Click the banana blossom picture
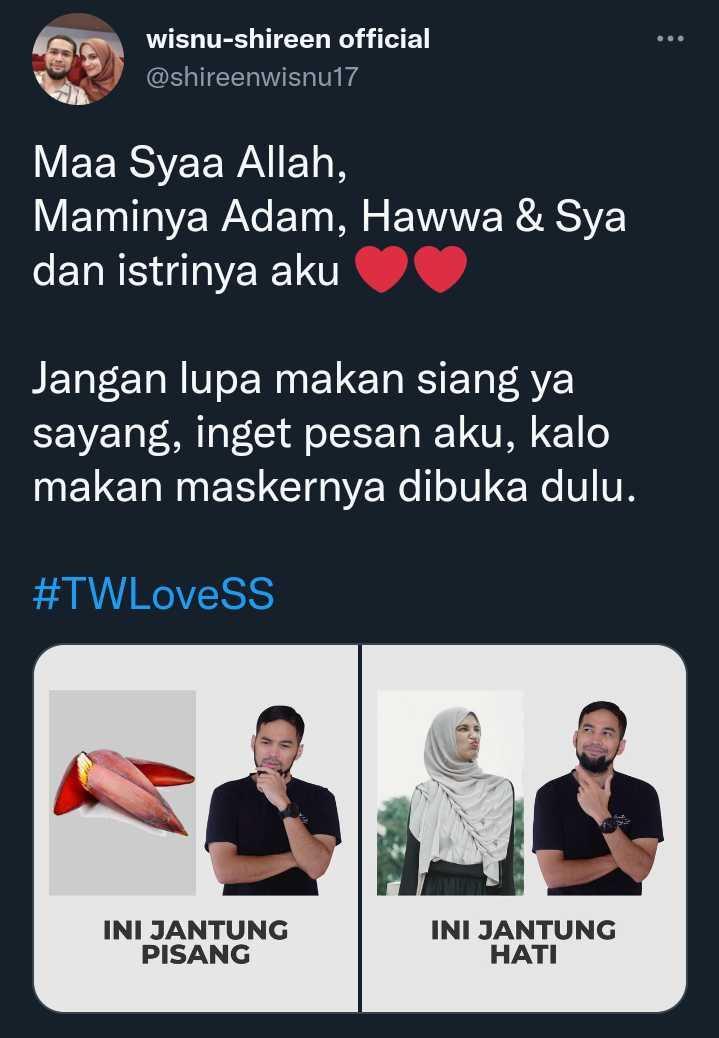Viewport: 719px width, 1038px height. (123, 792)
